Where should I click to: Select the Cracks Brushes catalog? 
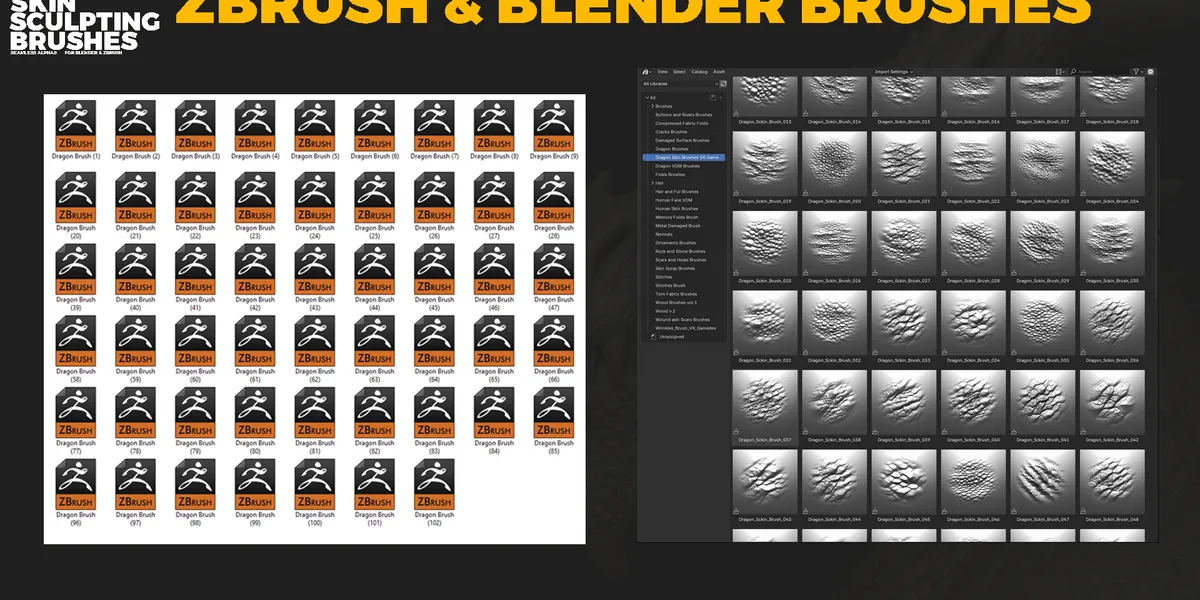(x=670, y=132)
